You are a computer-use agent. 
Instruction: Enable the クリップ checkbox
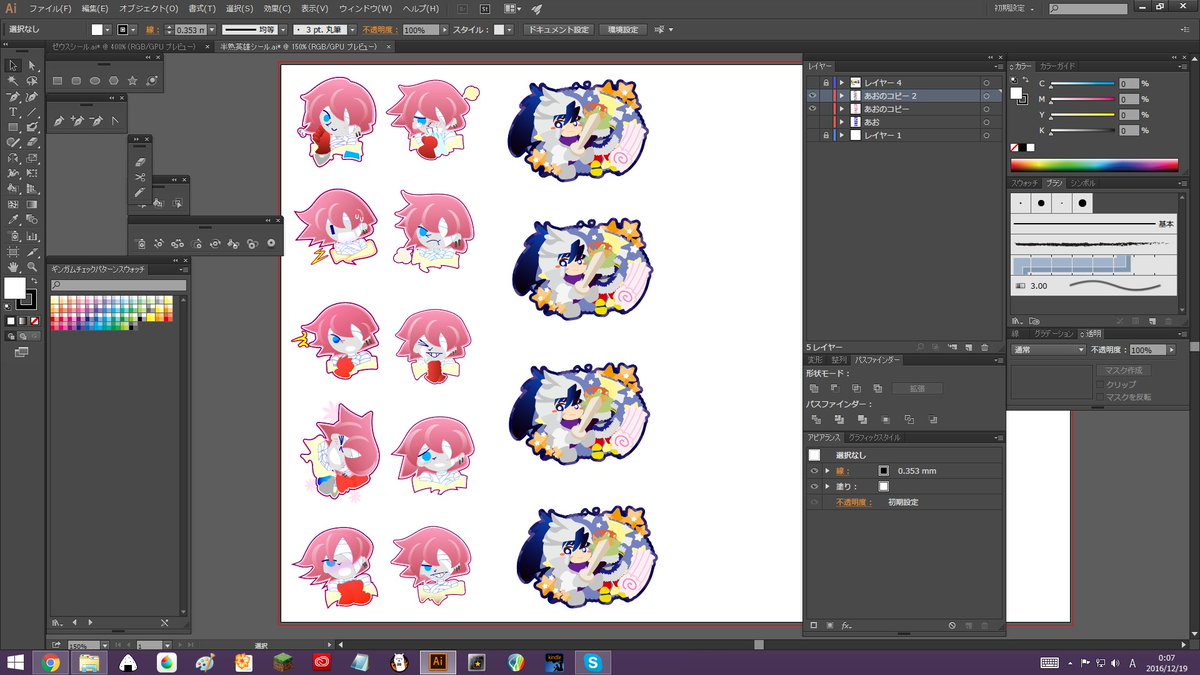tap(1100, 384)
